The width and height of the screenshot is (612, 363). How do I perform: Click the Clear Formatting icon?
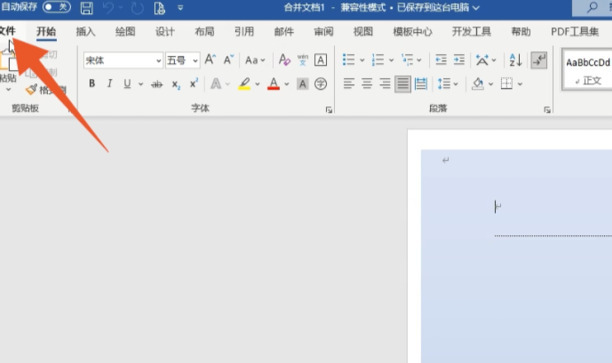[x=284, y=60]
